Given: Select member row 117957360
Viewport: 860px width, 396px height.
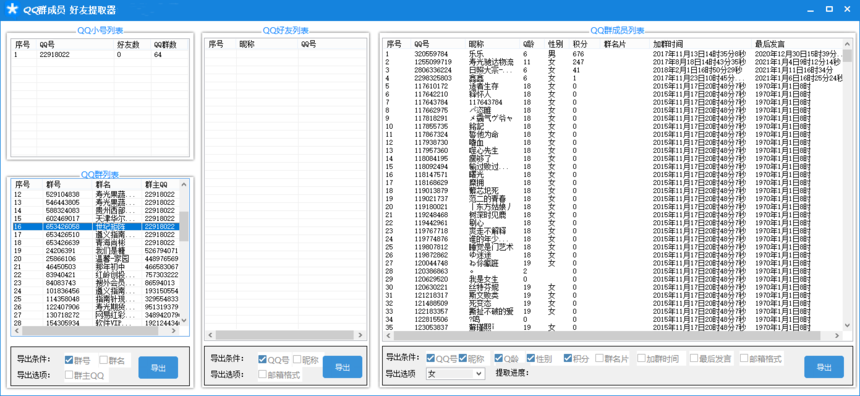Looking at the screenshot, I should [x=613, y=150].
